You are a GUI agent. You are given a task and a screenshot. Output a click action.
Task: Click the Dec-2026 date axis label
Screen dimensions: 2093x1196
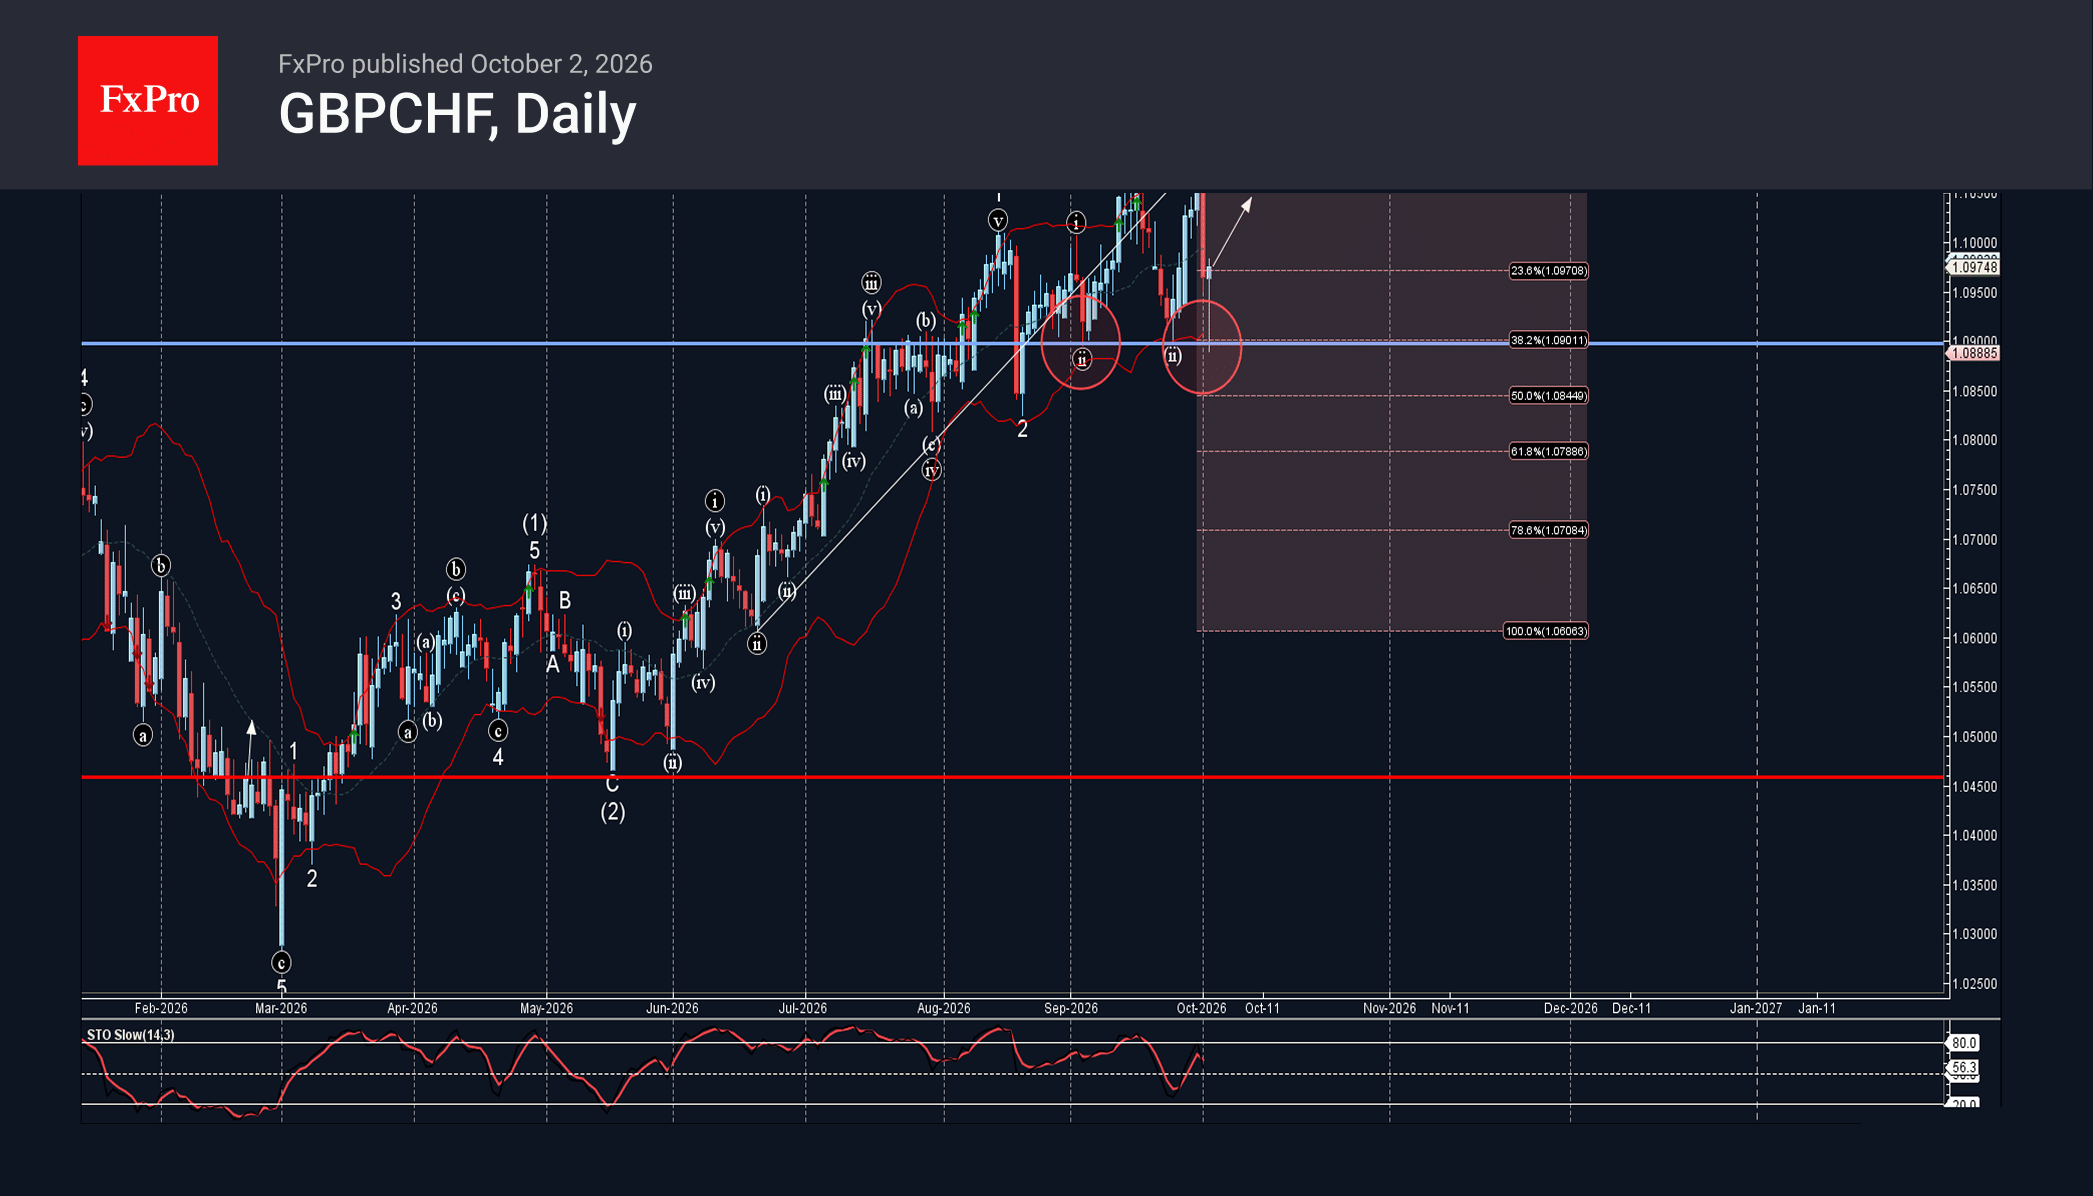click(1570, 1008)
